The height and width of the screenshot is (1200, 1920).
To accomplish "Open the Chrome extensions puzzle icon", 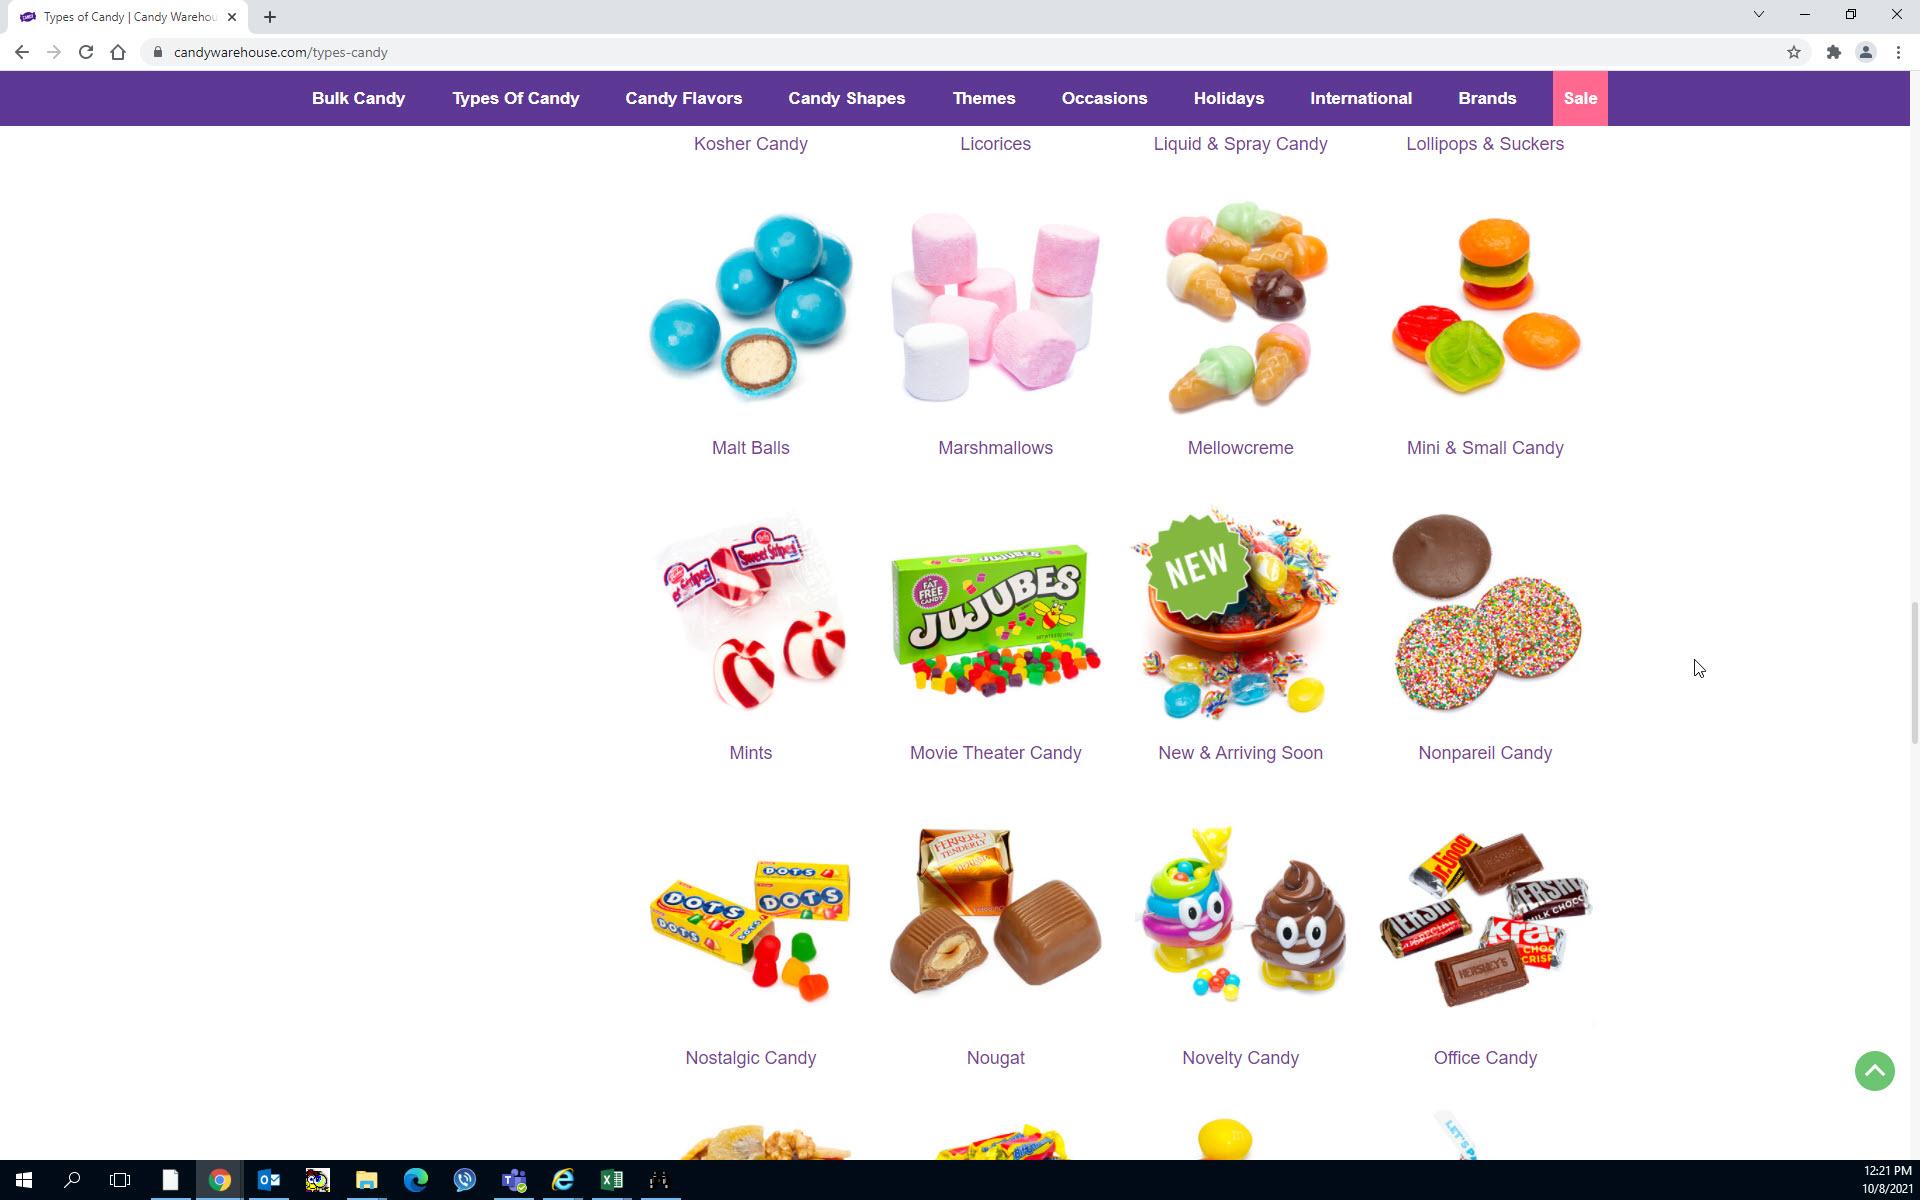I will [x=1833, y=52].
